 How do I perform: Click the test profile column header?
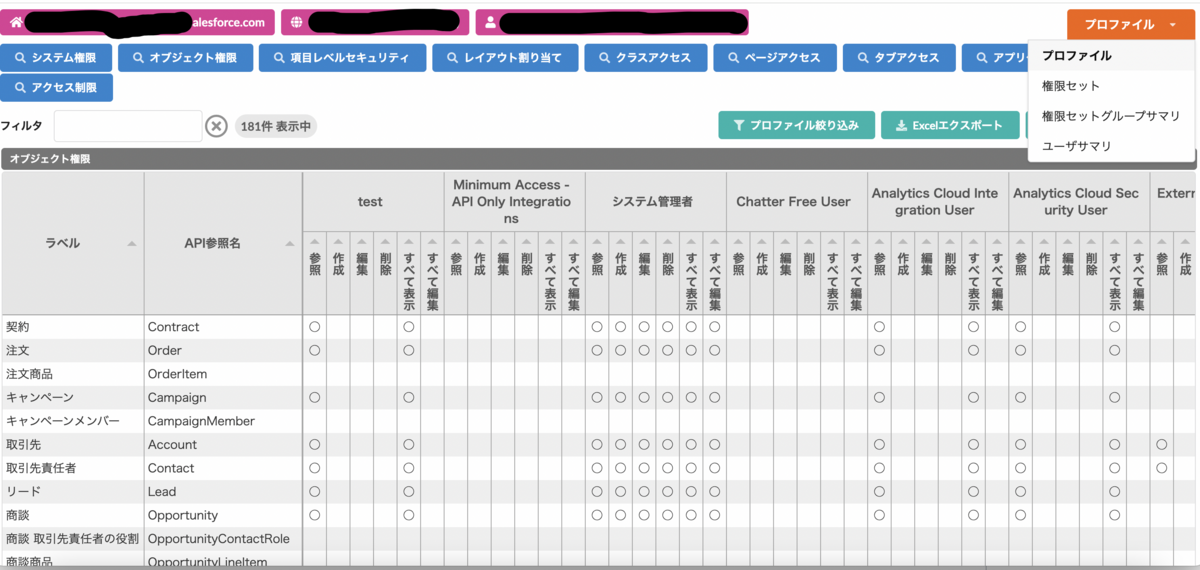click(373, 202)
